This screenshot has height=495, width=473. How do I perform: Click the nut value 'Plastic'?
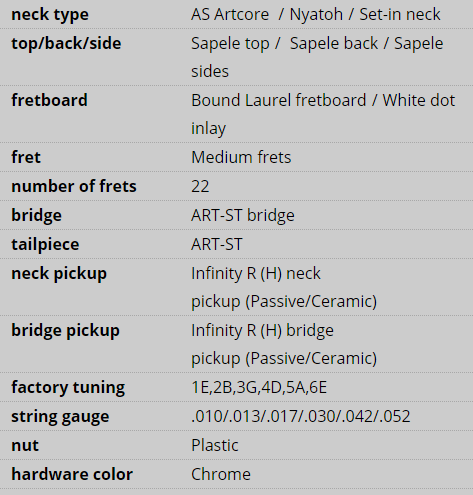point(215,445)
